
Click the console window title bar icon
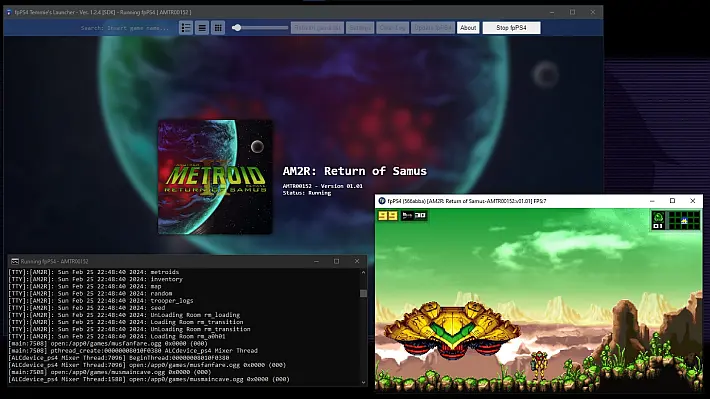(x=14, y=261)
